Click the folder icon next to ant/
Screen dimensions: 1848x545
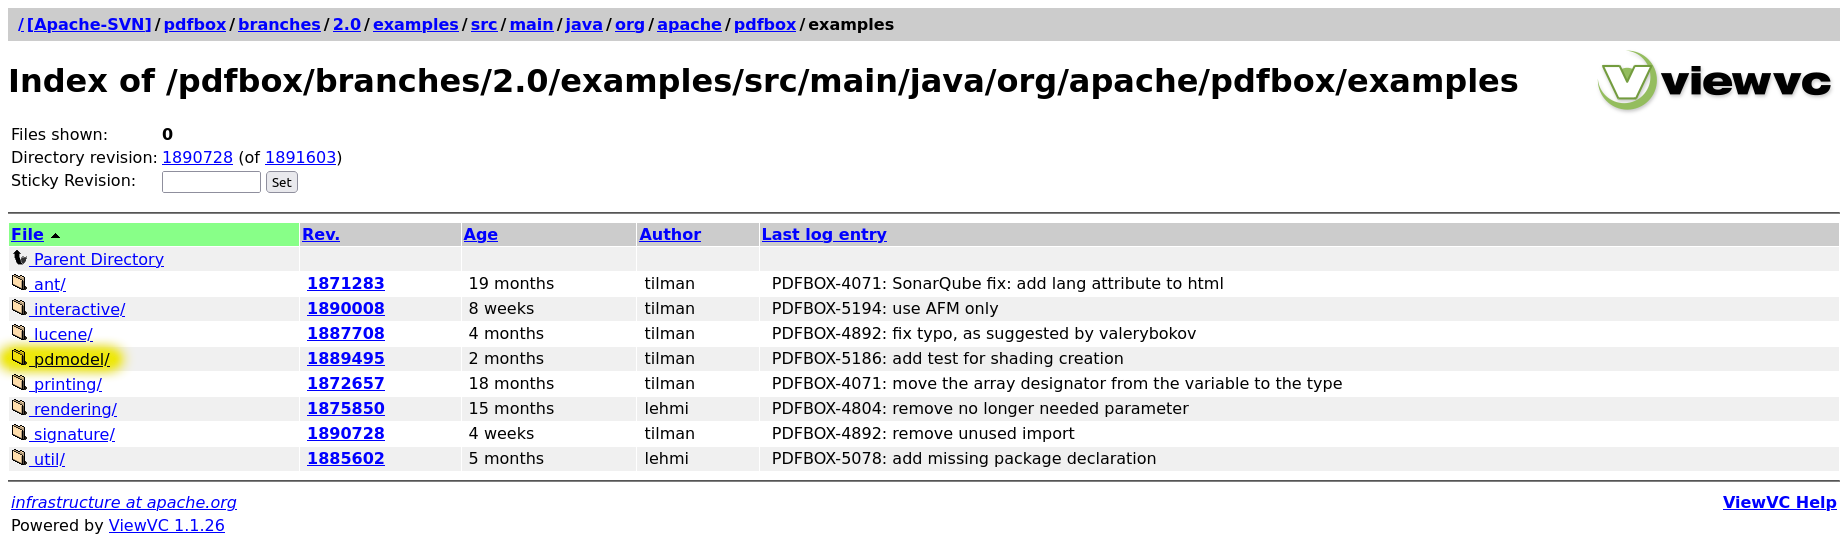(x=19, y=283)
